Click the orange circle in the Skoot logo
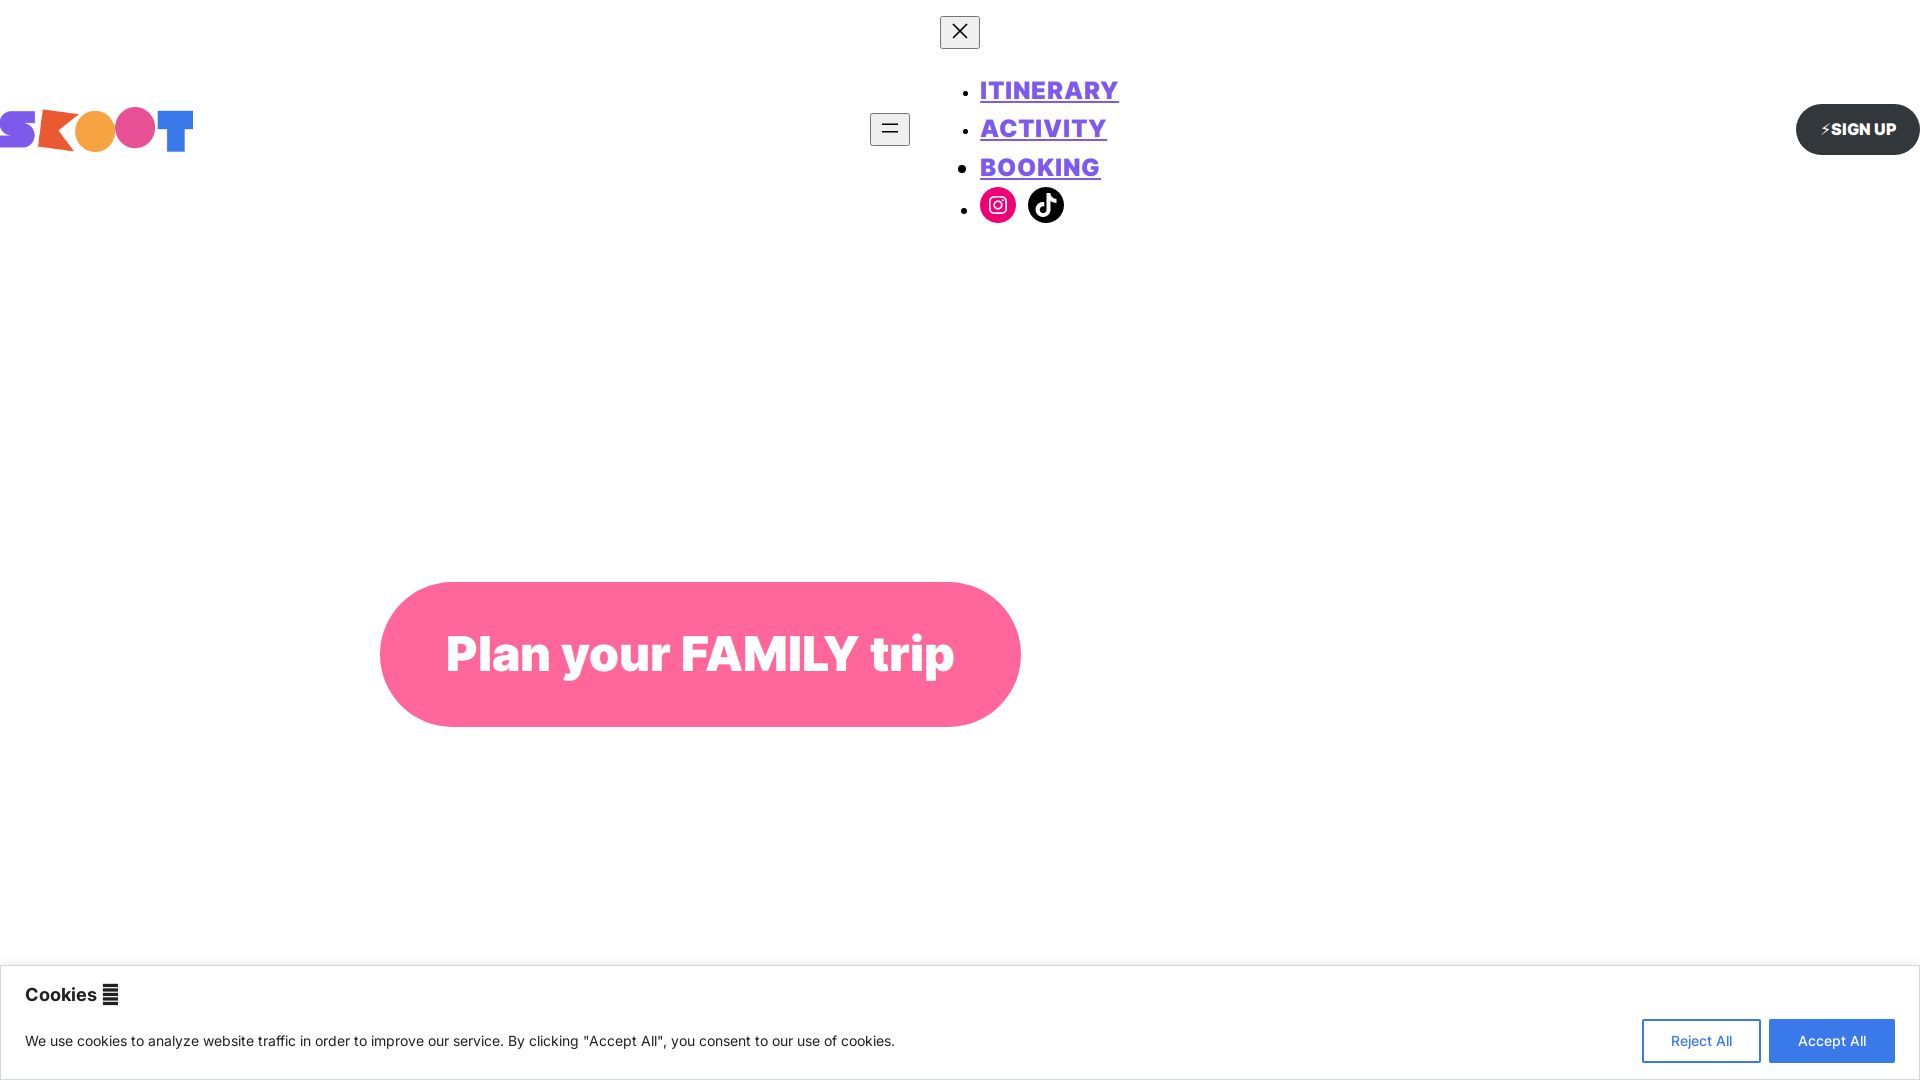This screenshot has height=1080, width=1920. pos(95,132)
